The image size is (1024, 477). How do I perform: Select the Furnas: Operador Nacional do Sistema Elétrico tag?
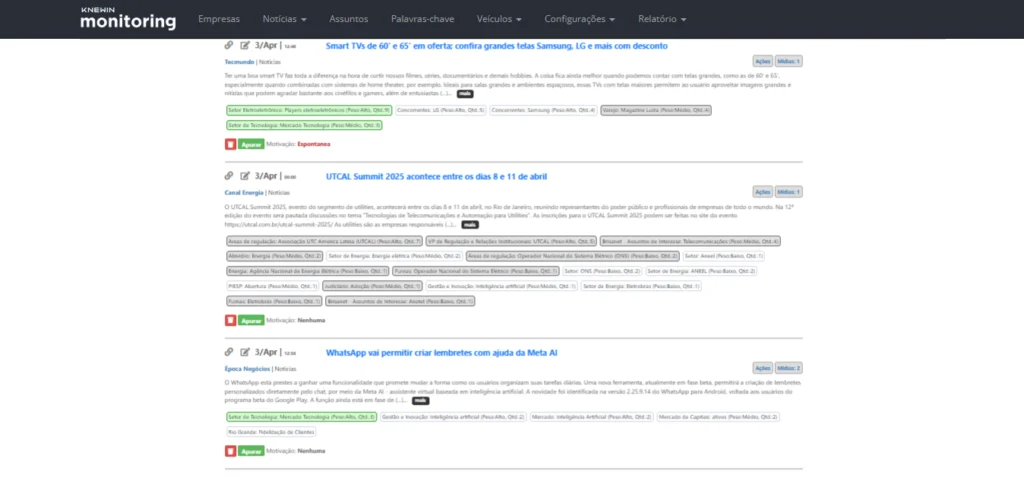476,271
